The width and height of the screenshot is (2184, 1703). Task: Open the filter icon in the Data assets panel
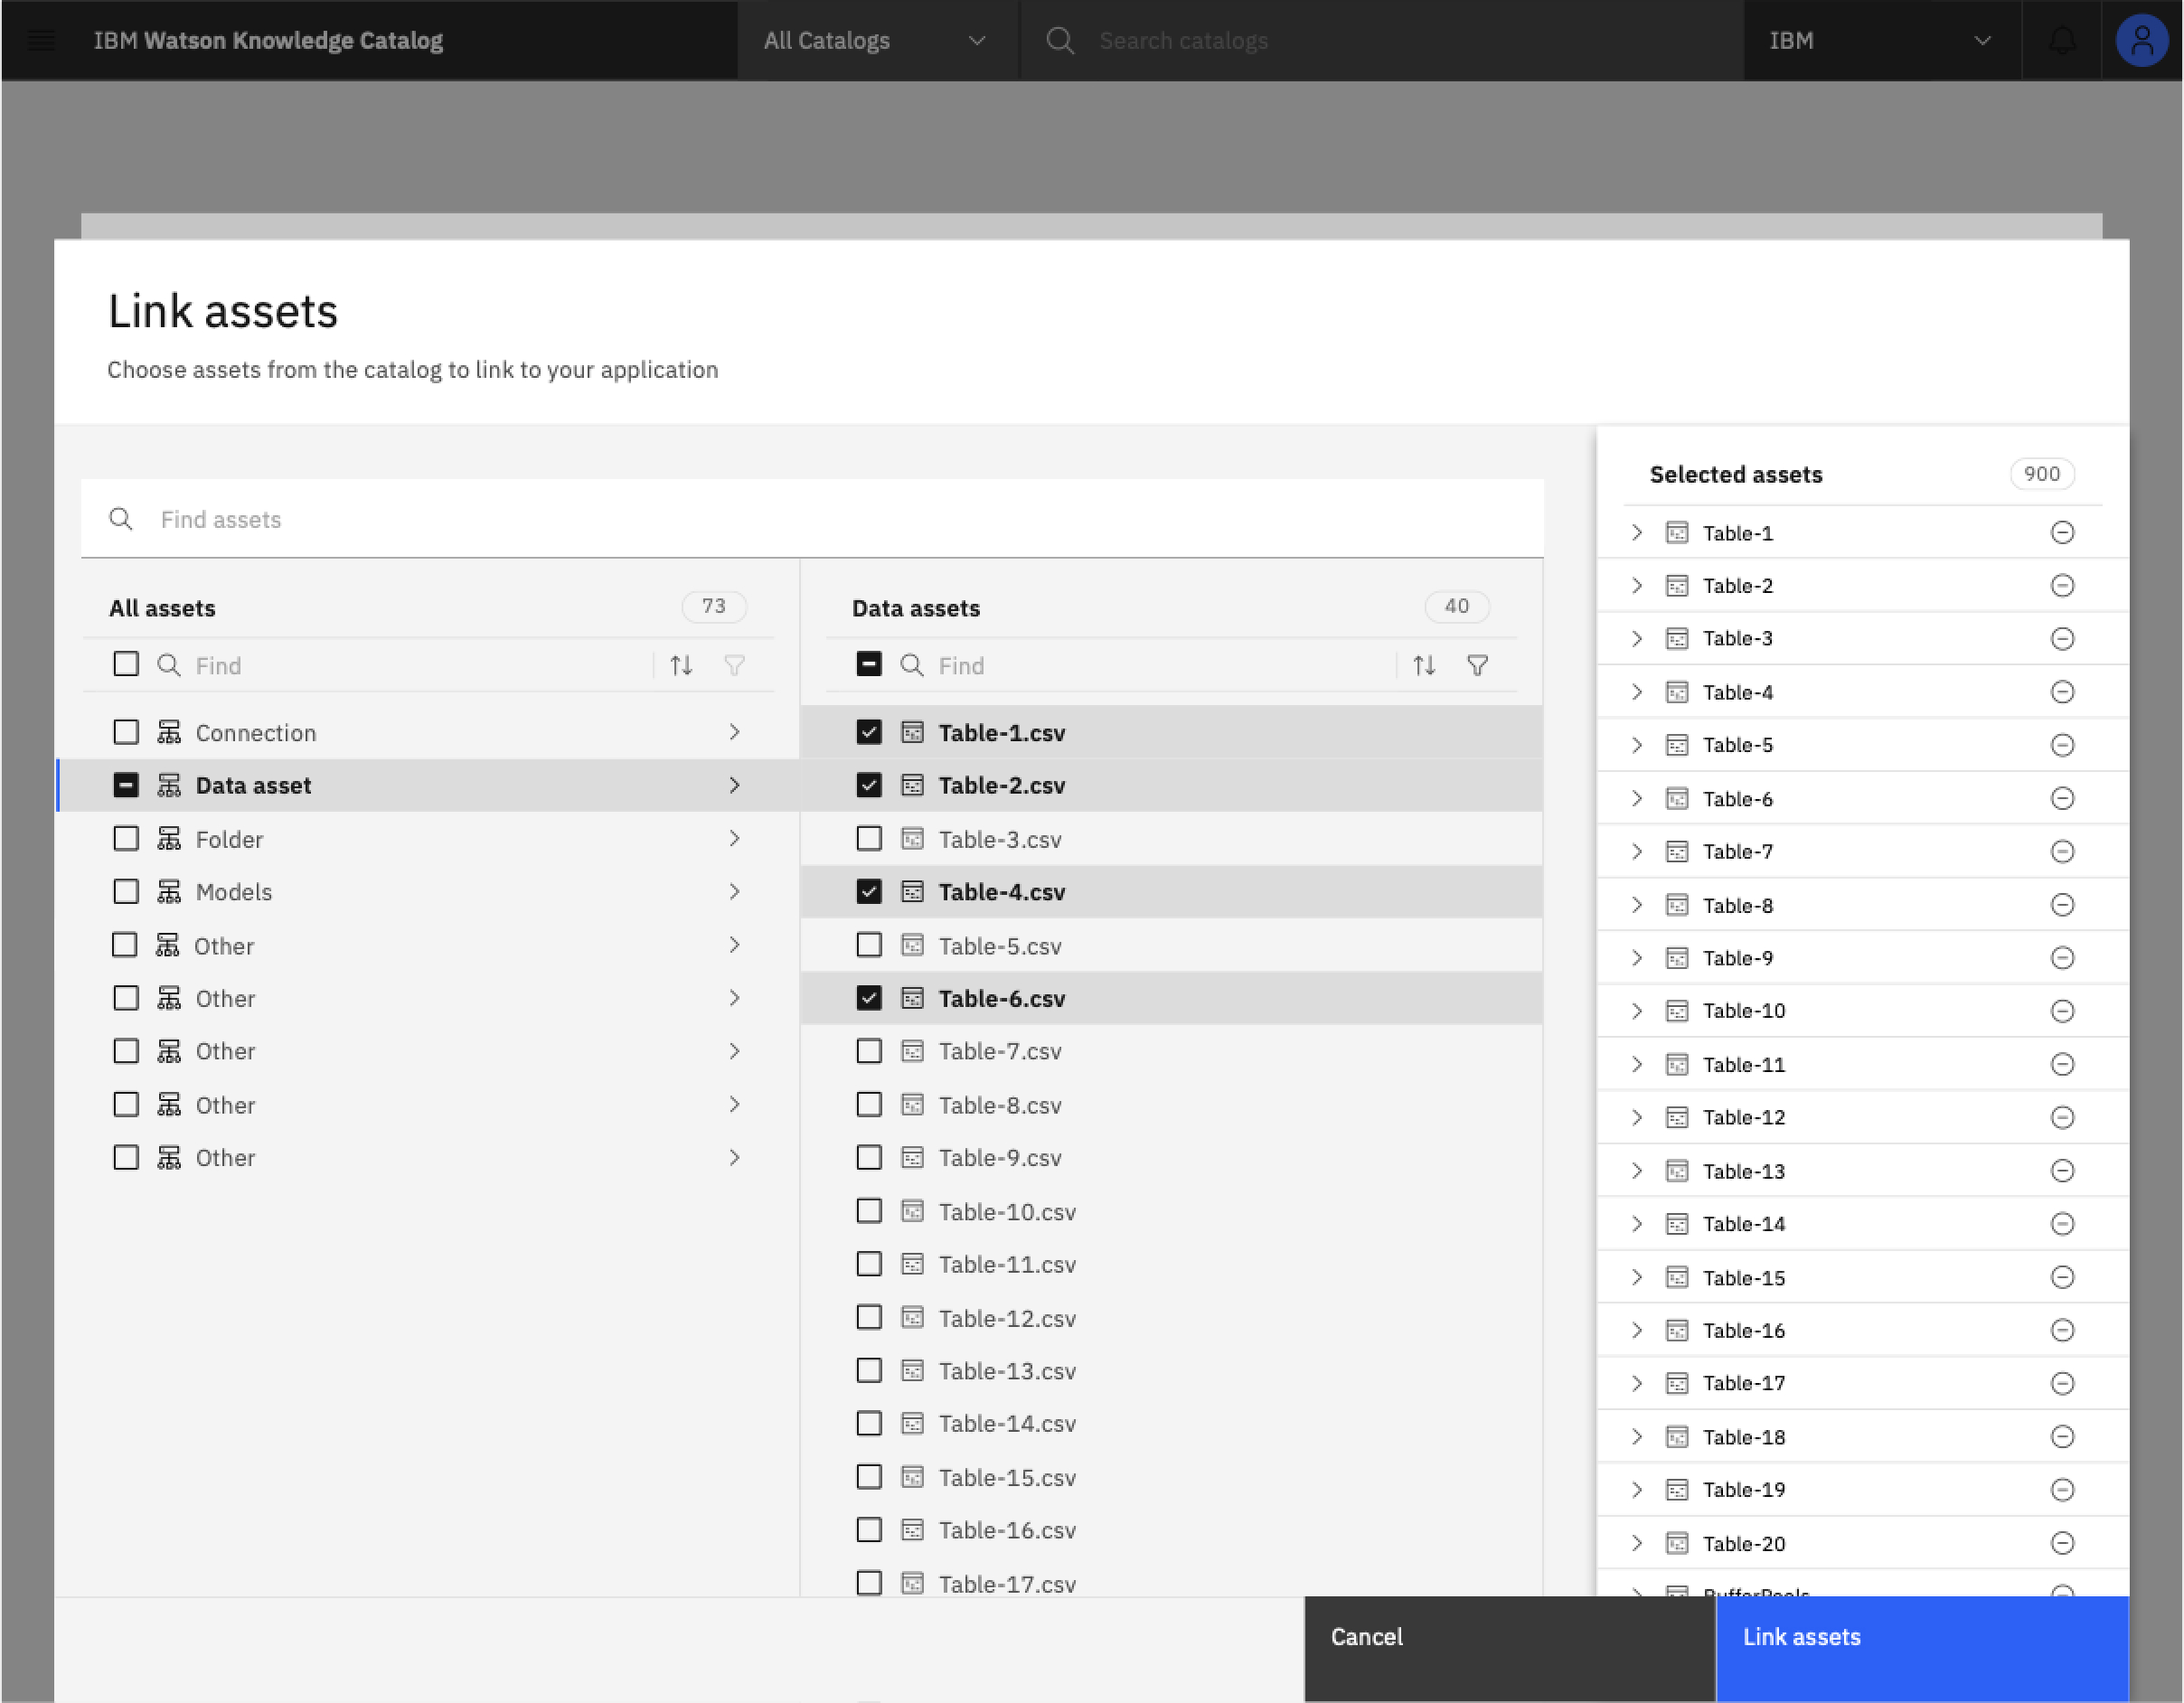(x=1478, y=664)
